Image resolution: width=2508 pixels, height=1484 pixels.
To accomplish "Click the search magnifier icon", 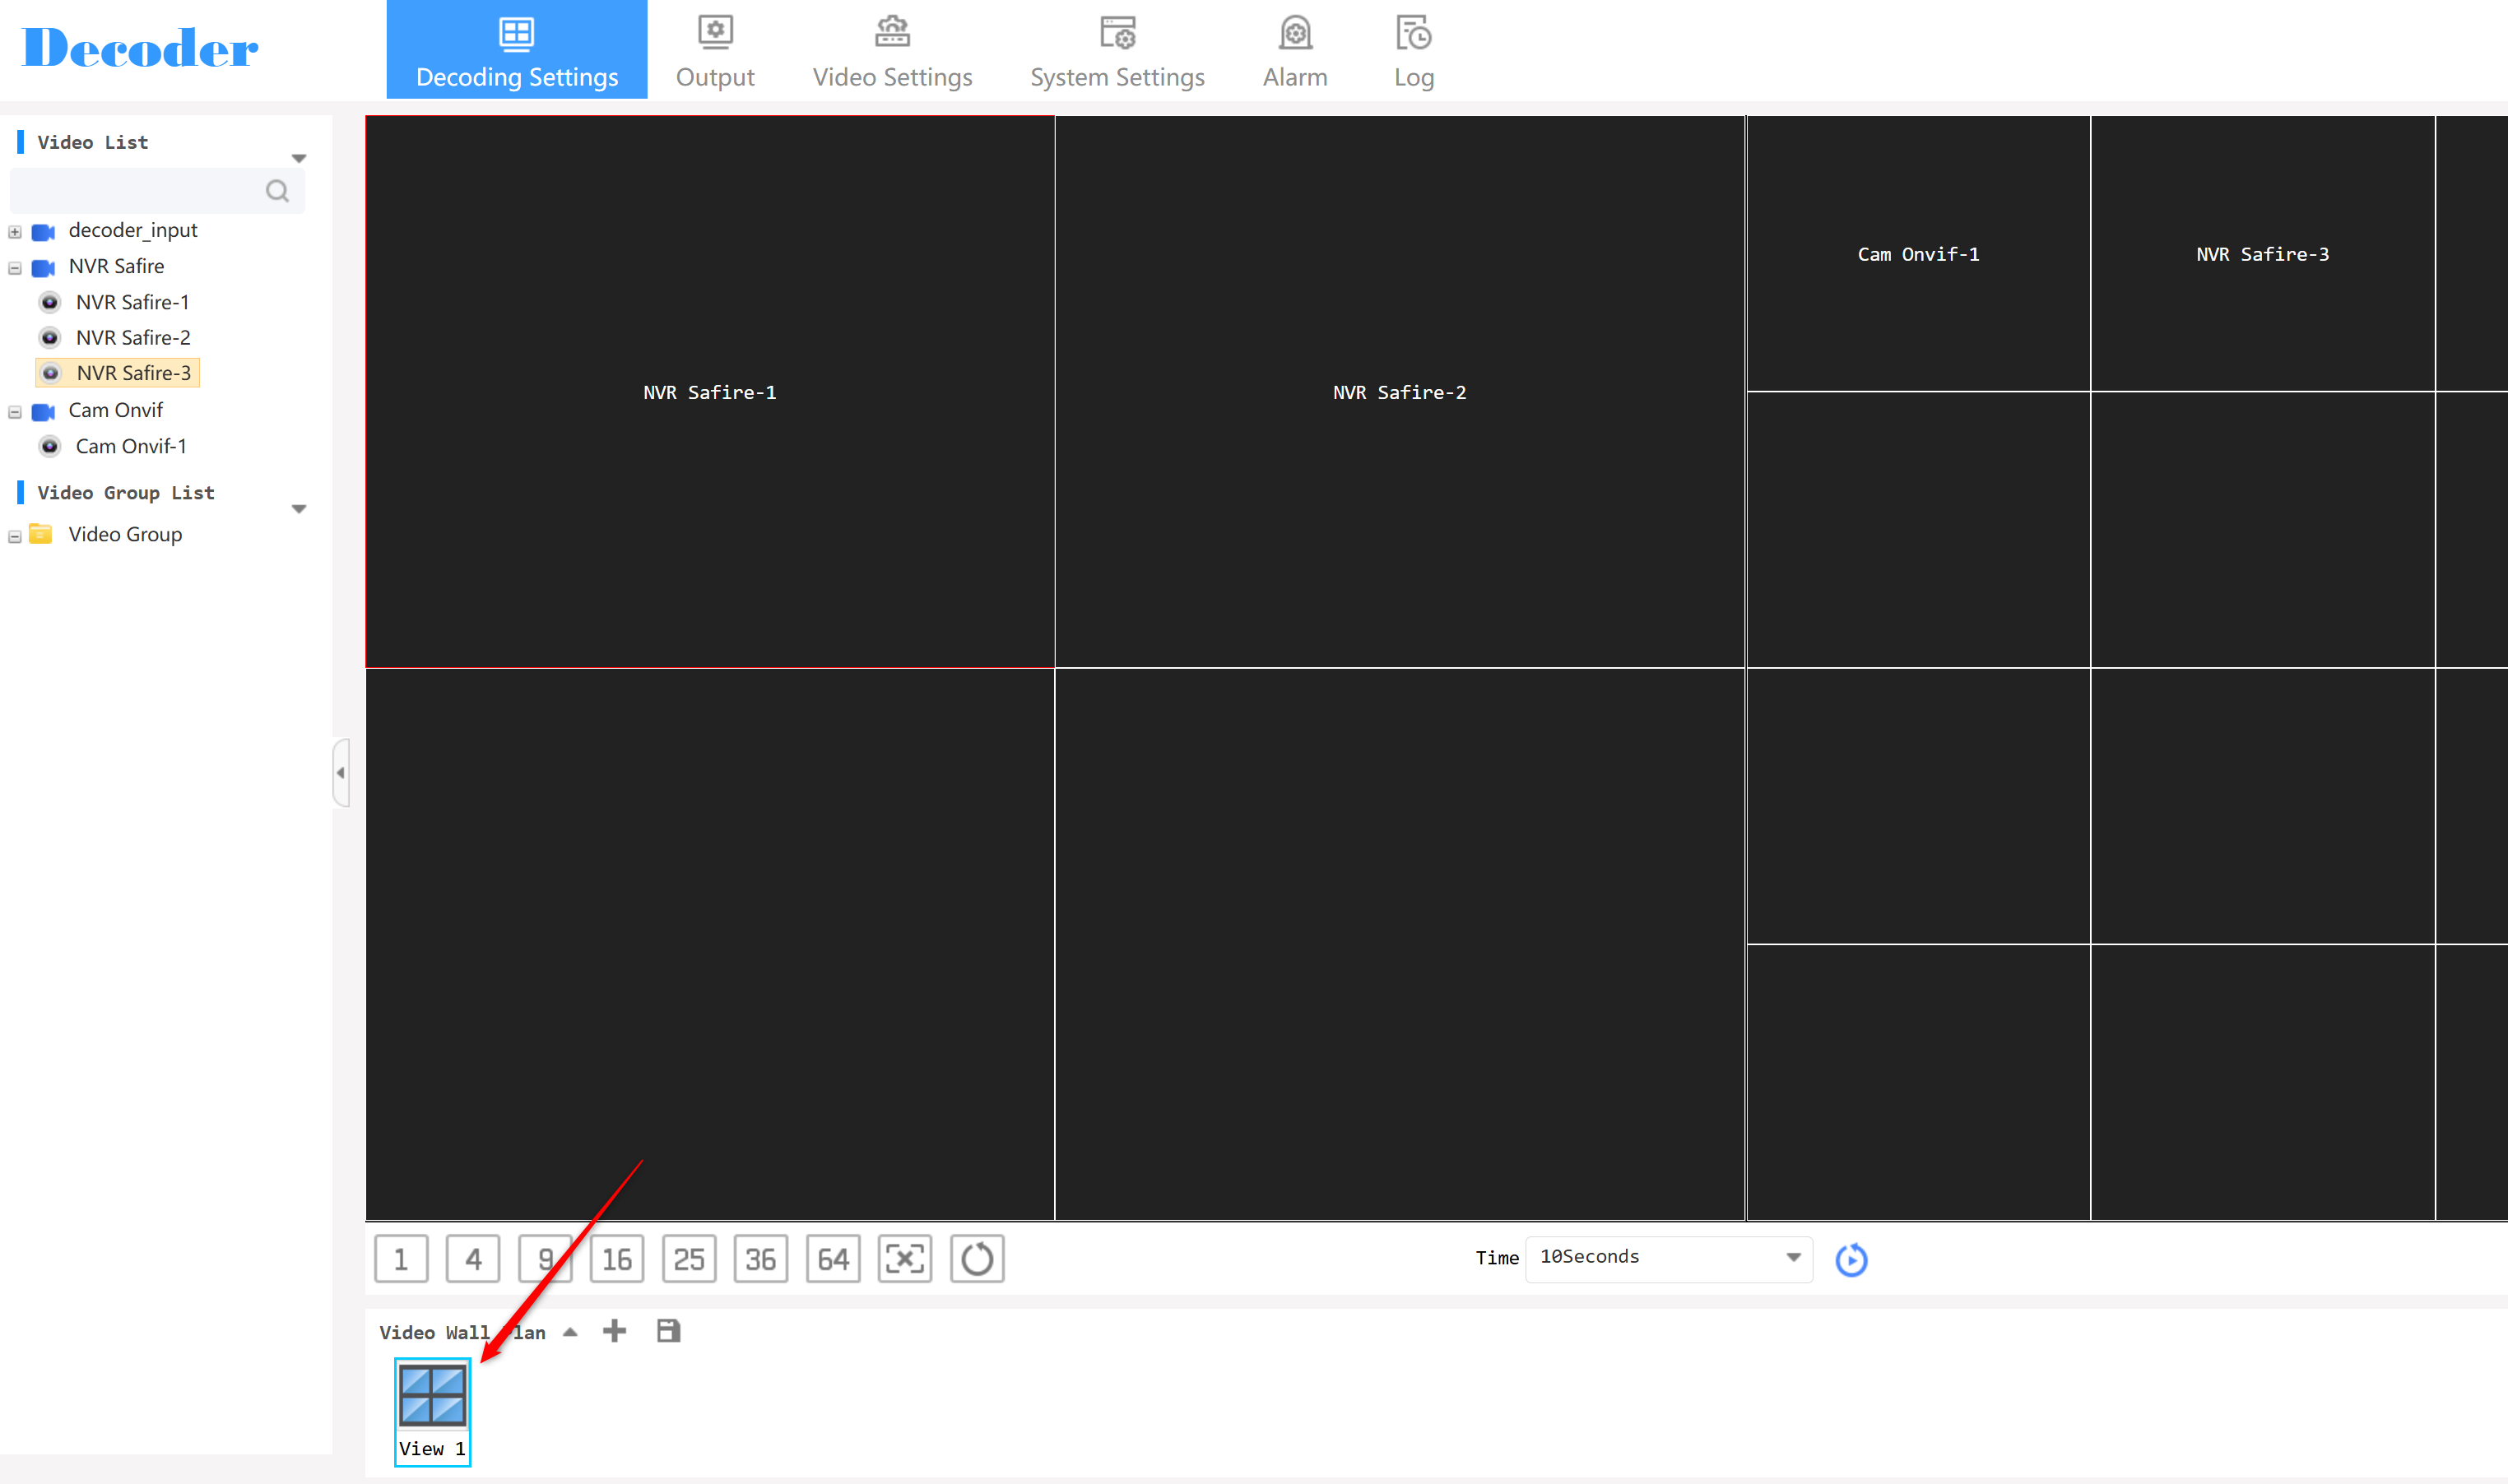I will 277,191.
